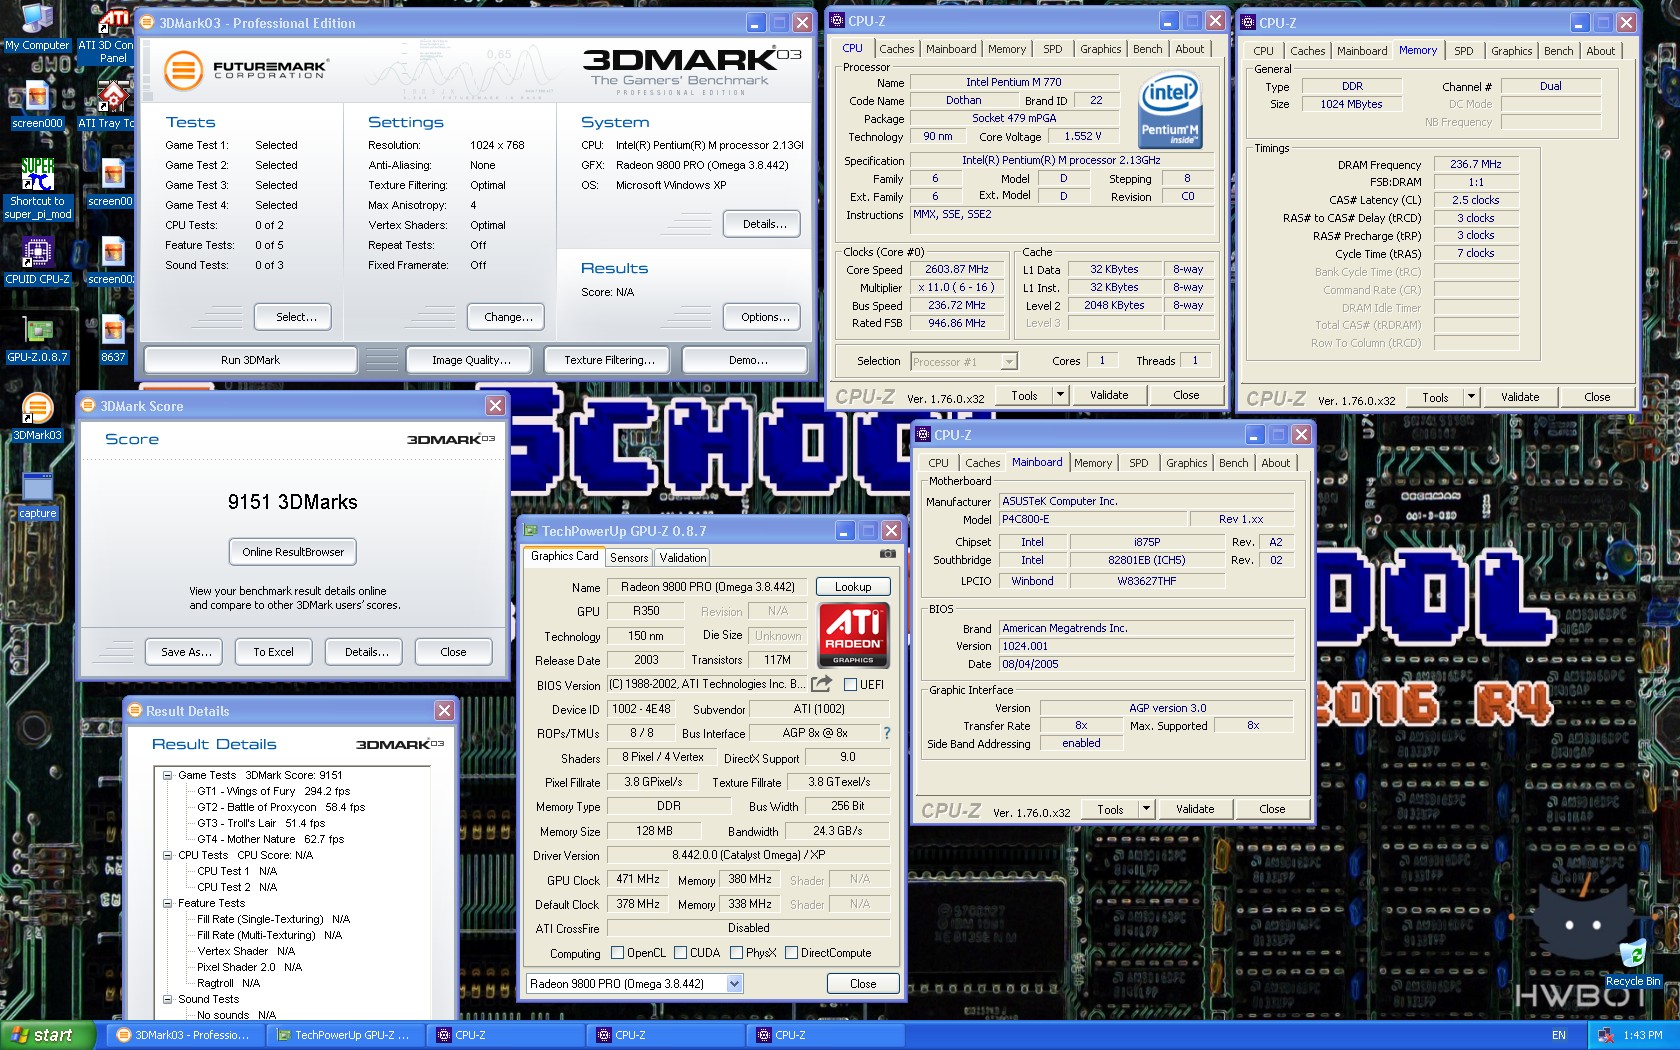Open Tools dropdown arrow in CPU-Z Memory window
Screen dimensions: 1680x1050
(x=1471, y=397)
